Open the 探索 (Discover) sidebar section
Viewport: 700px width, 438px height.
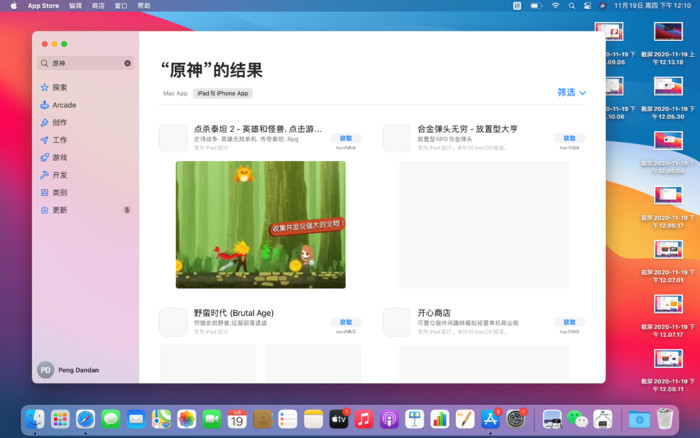pos(60,87)
